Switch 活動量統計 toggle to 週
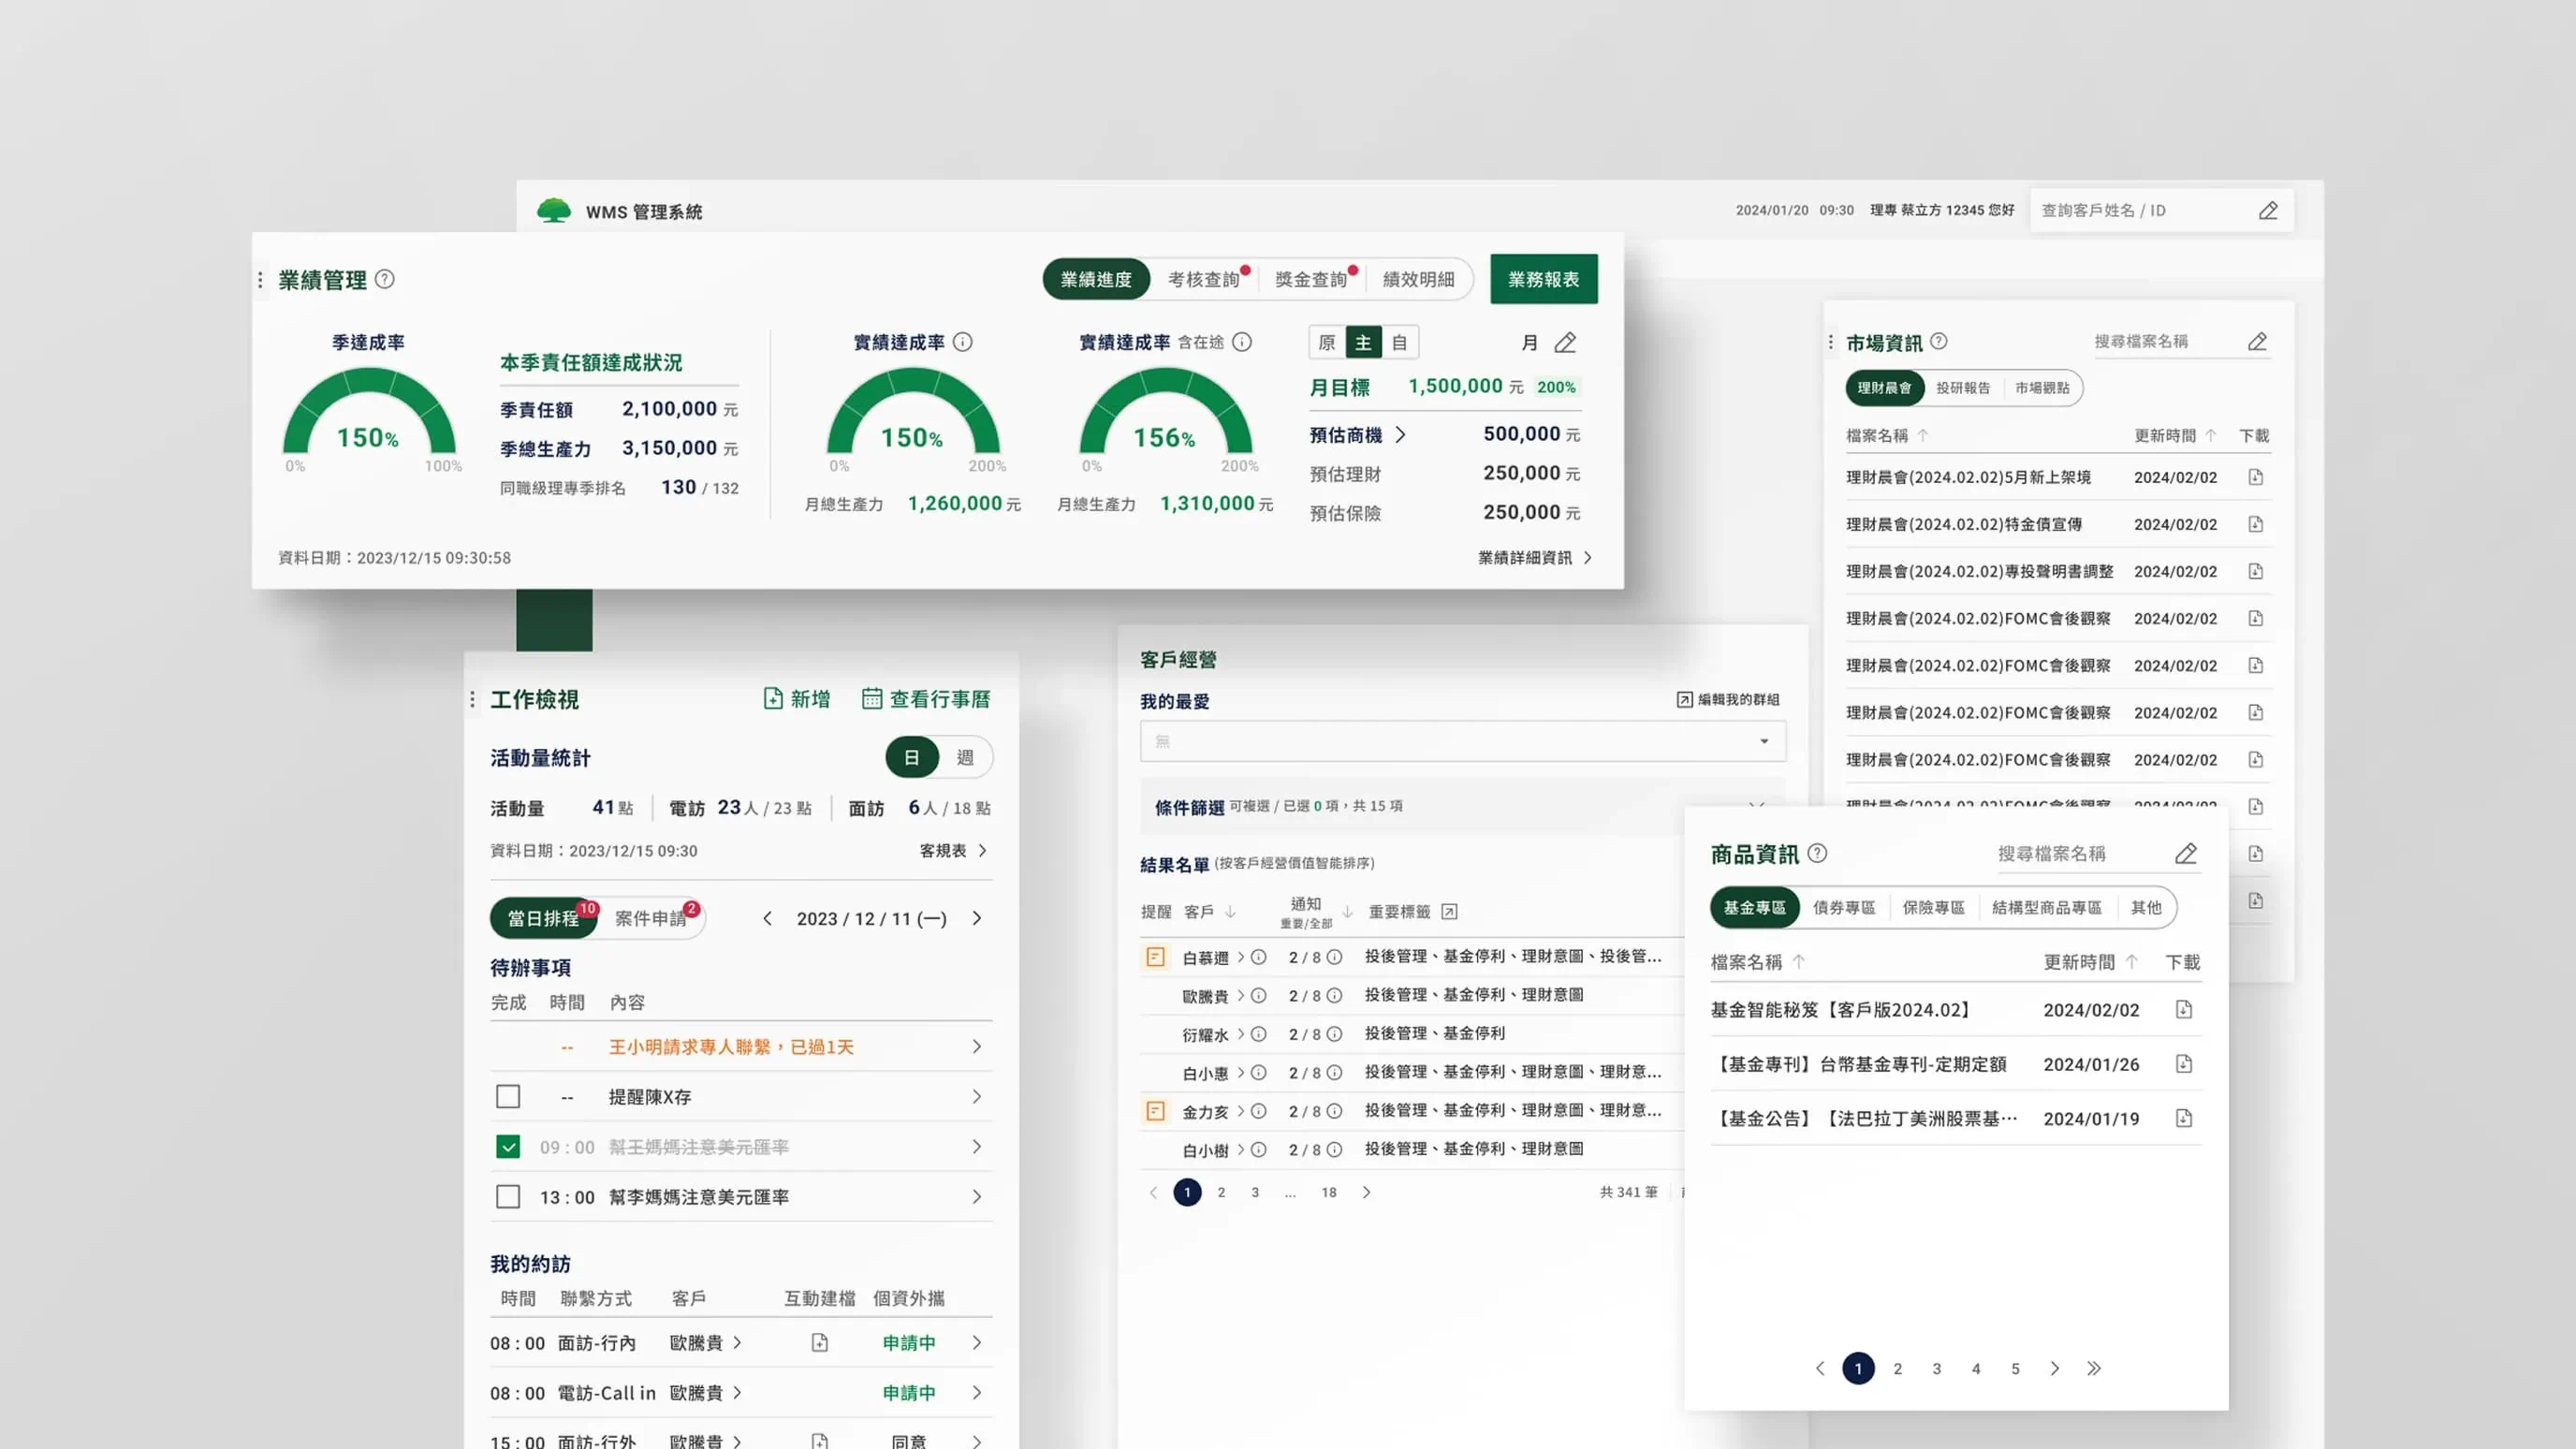 (964, 757)
